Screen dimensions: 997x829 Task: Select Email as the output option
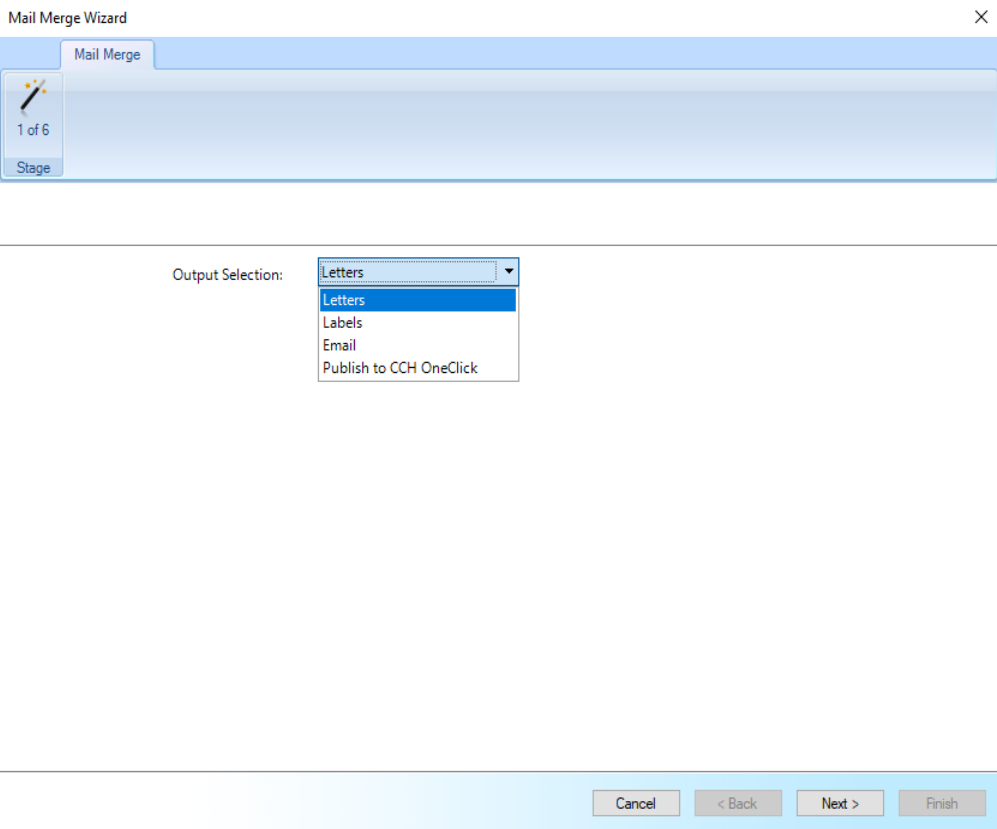(418, 345)
